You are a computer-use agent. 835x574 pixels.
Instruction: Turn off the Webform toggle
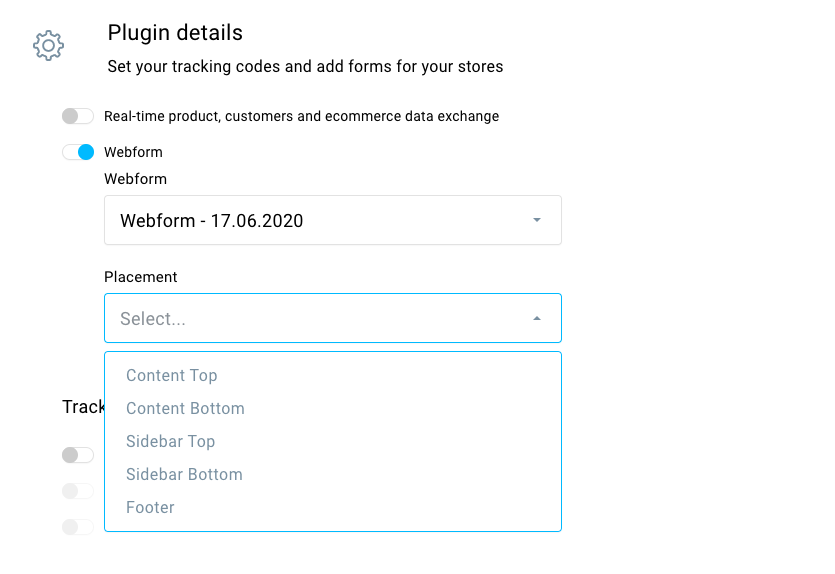coord(78,152)
